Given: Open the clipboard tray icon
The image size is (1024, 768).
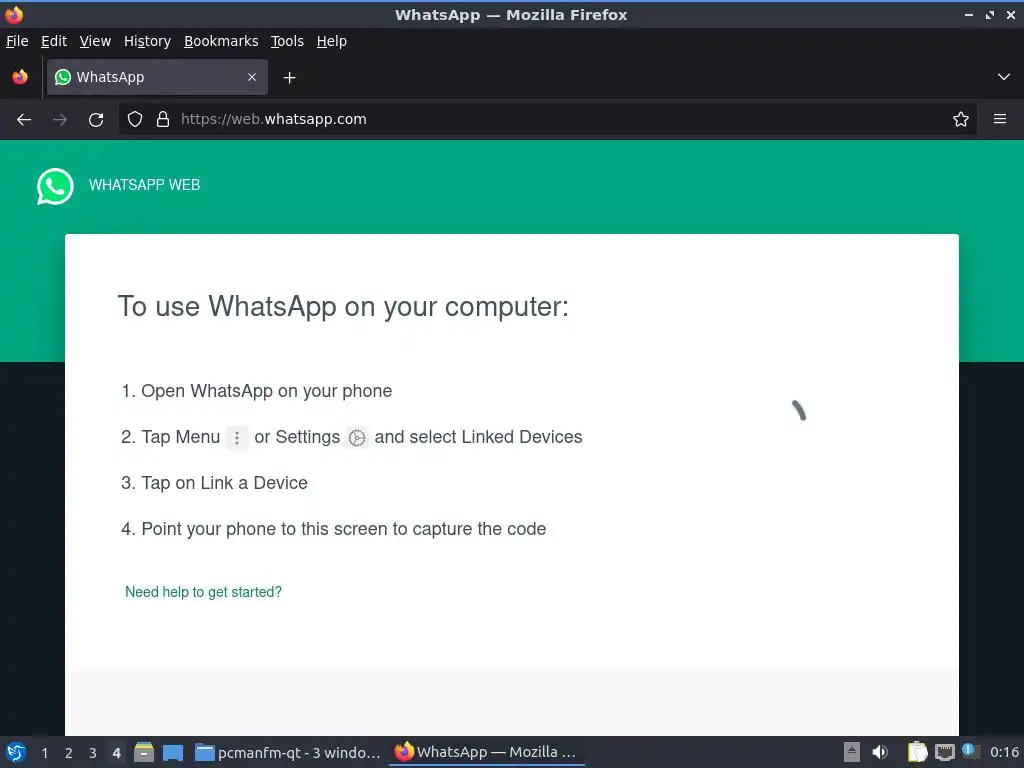Looking at the screenshot, I should point(917,752).
